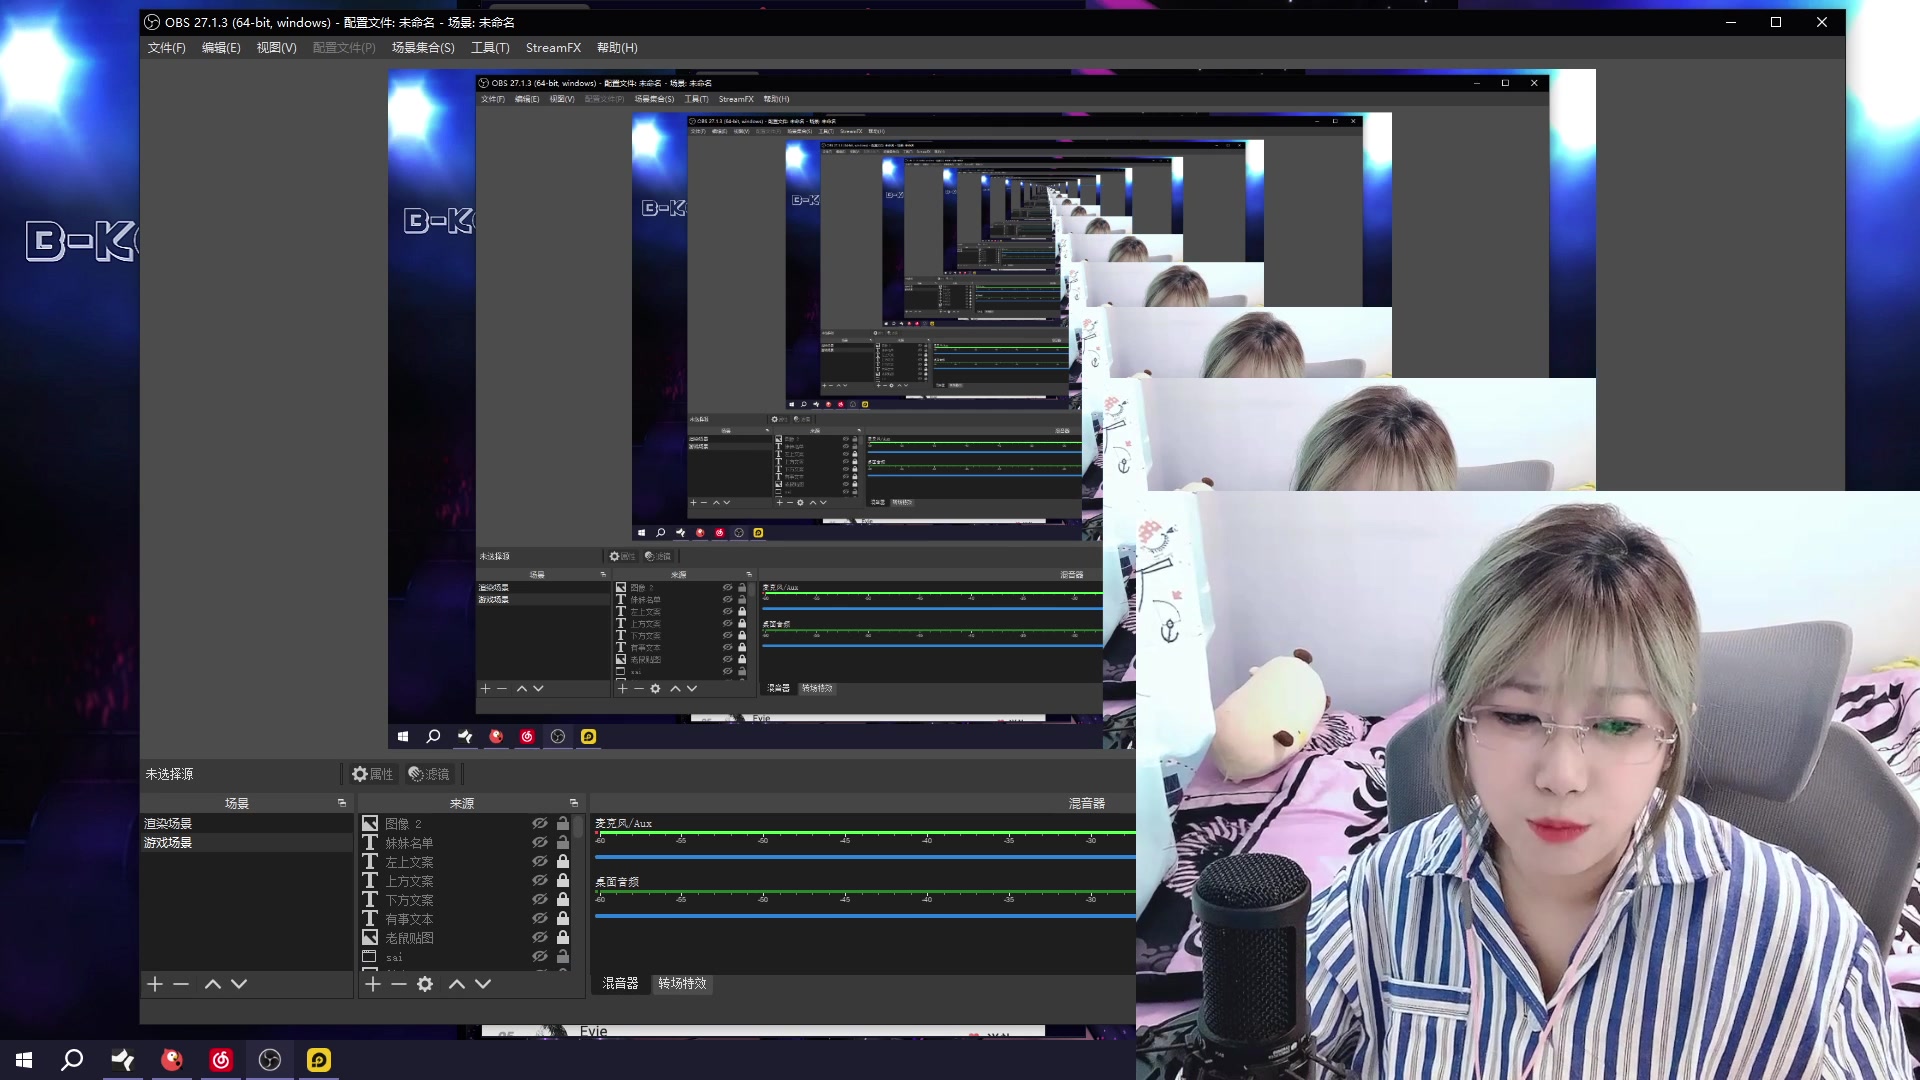Image resolution: width=1920 pixels, height=1080 pixels.
Task: Toggle visibility of 图像 2 source
Action: click(540, 823)
